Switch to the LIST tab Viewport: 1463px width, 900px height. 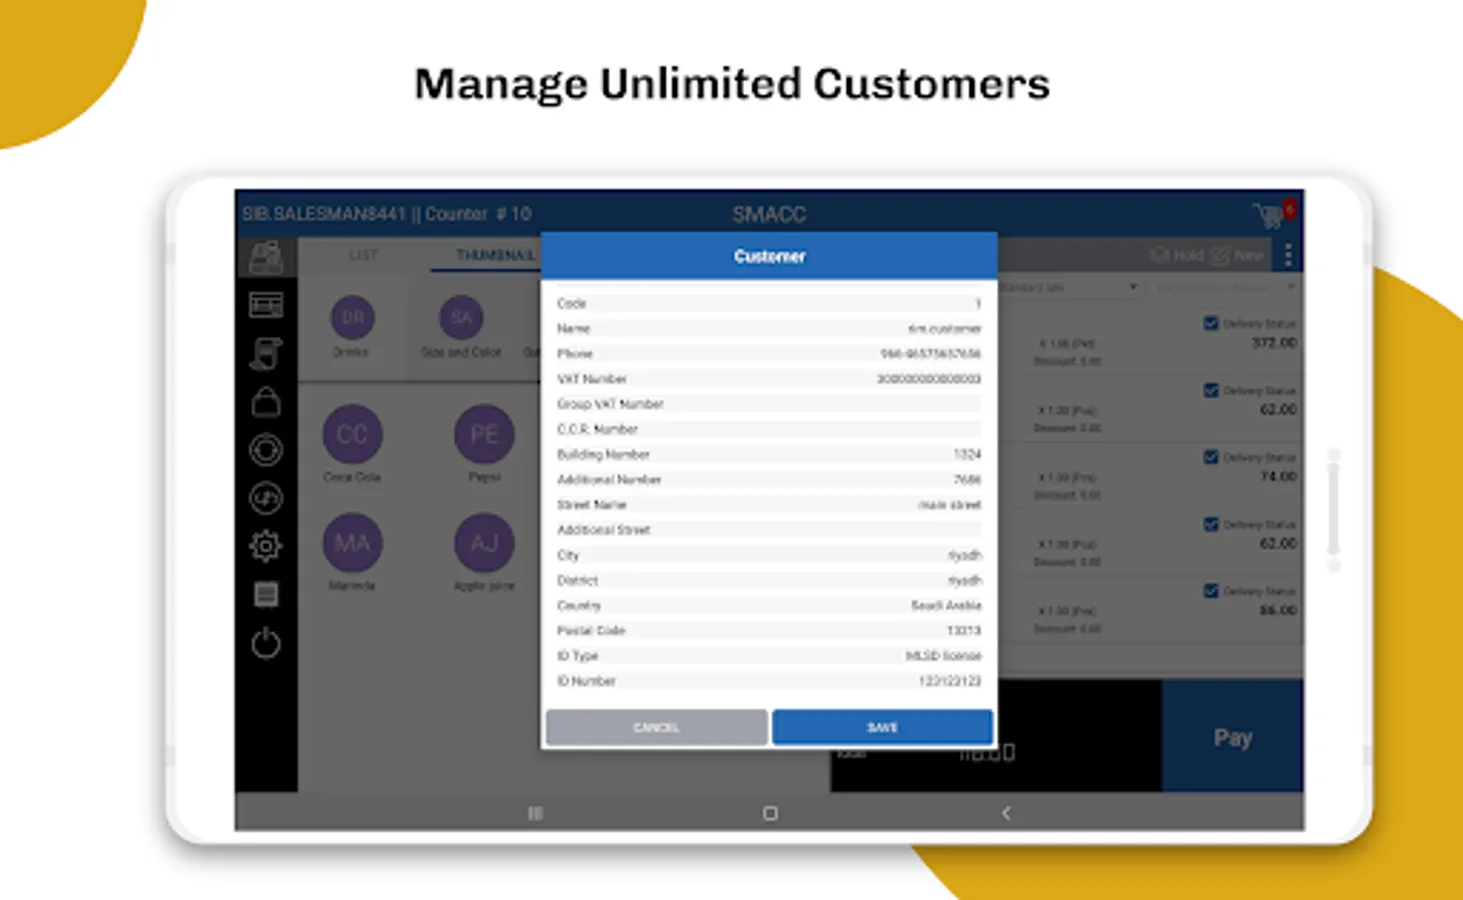pos(363,255)
